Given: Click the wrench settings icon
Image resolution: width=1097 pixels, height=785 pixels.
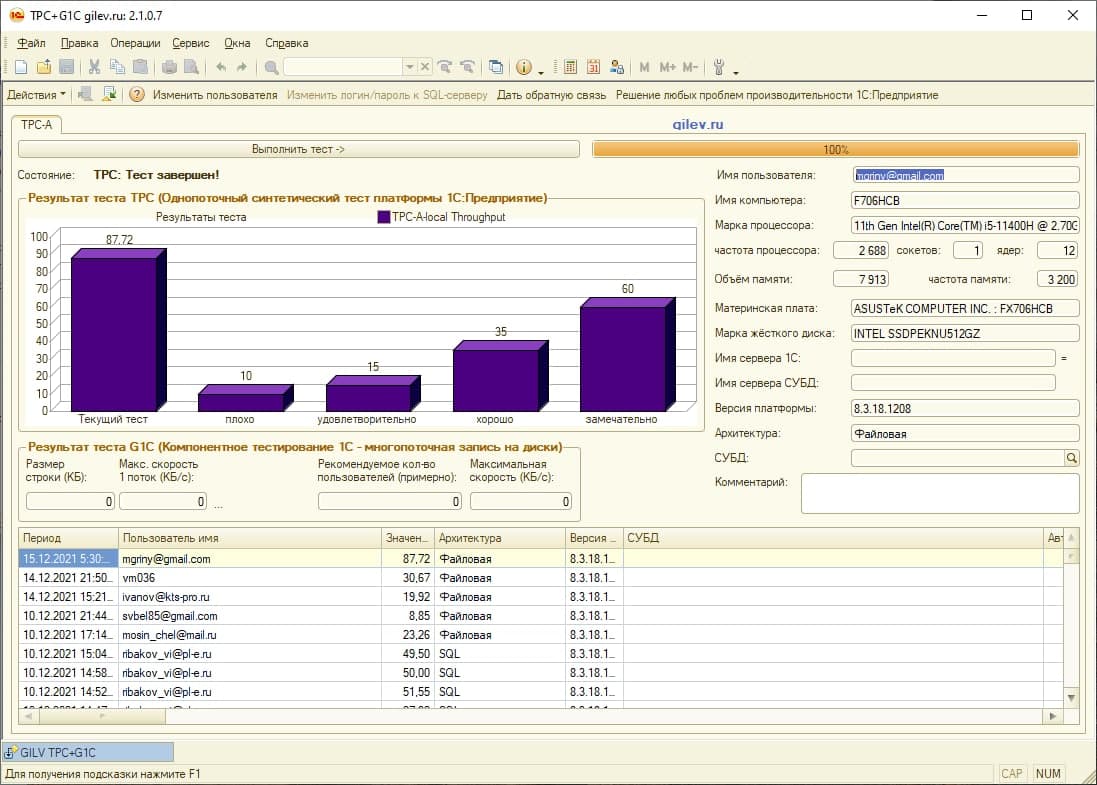Looking at the screenshot, I should (719, 67).
